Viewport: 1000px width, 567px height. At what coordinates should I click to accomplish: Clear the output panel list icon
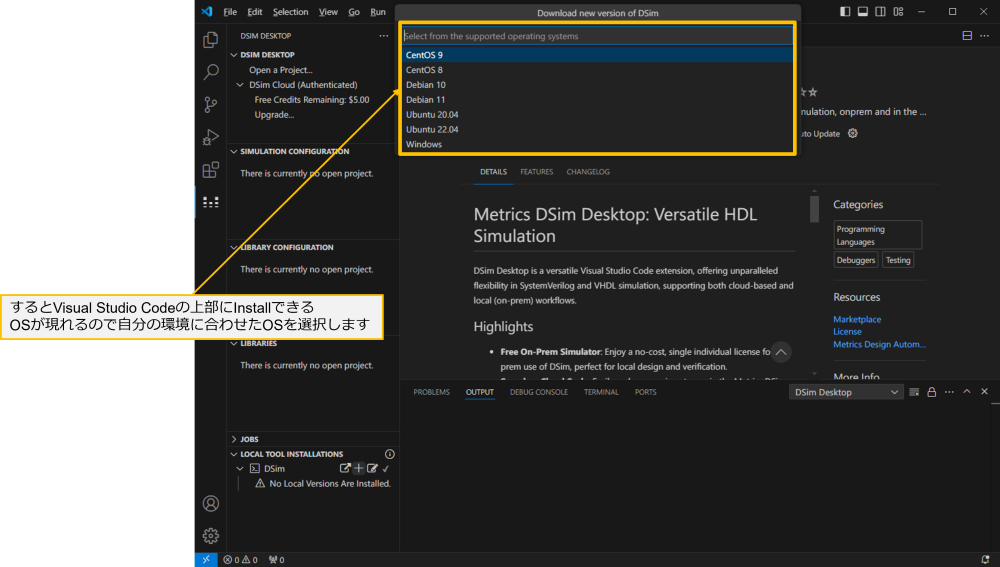[x=914, y=392]
